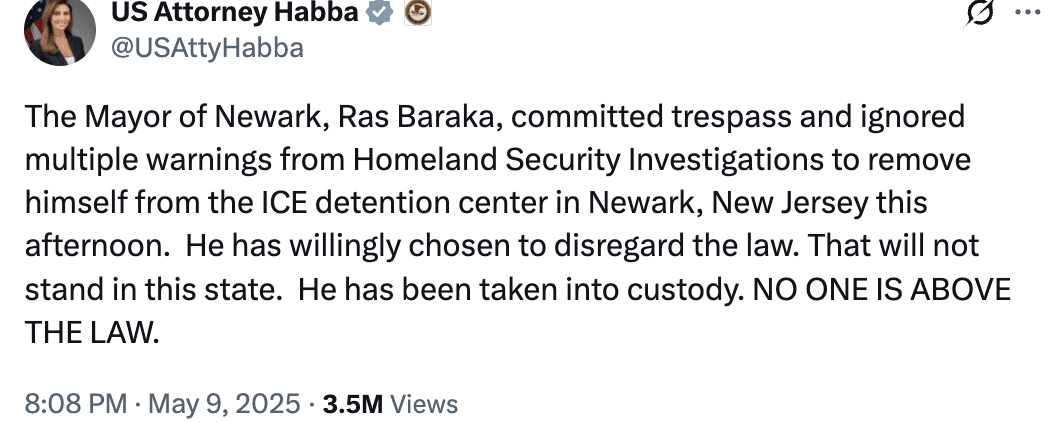
Task: Click the display name US Attorney Habba
Action: (x=234, y=13)
